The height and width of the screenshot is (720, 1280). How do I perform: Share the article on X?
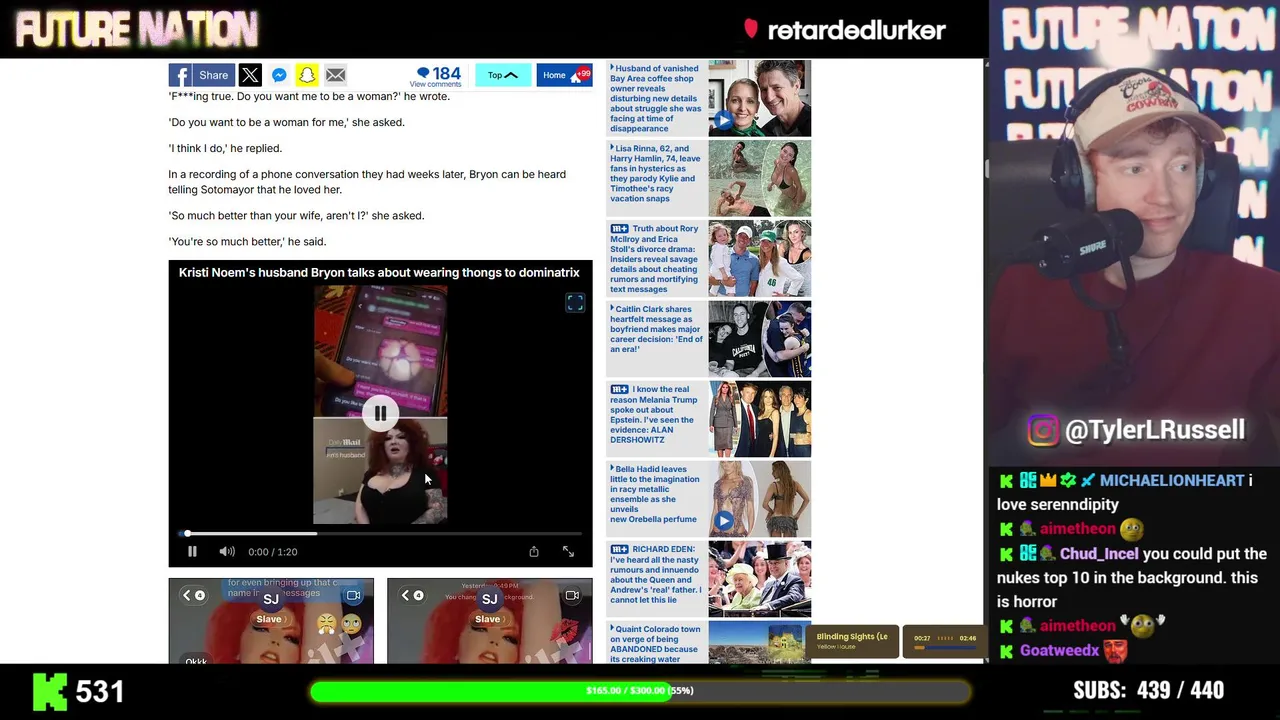pyautogui.click(x=250, y=75)
